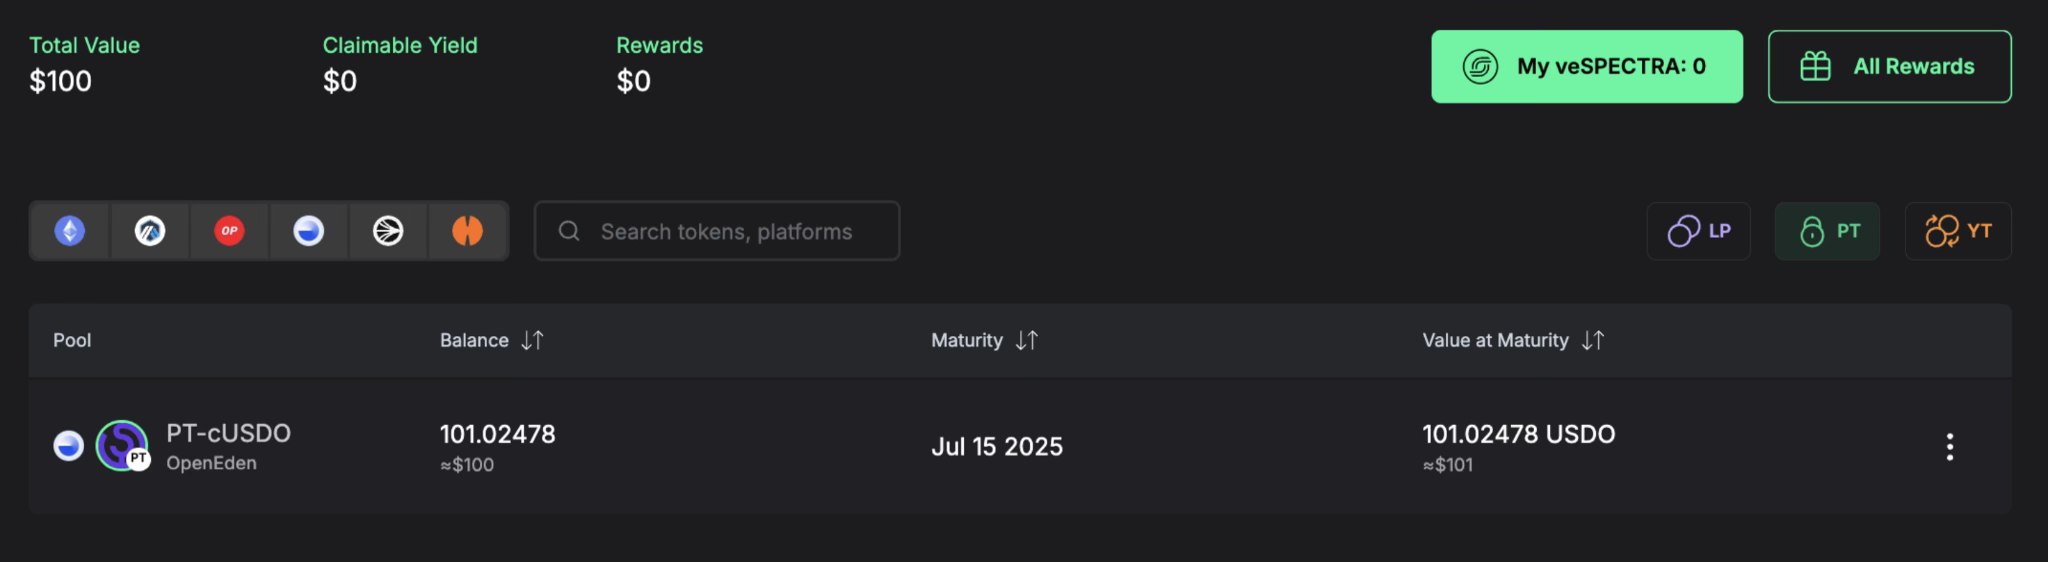Click the Base chain badge in PT-cUSDO row
Image resolution: width=2048 pixels, height=562 pixels.
[68, 445]
